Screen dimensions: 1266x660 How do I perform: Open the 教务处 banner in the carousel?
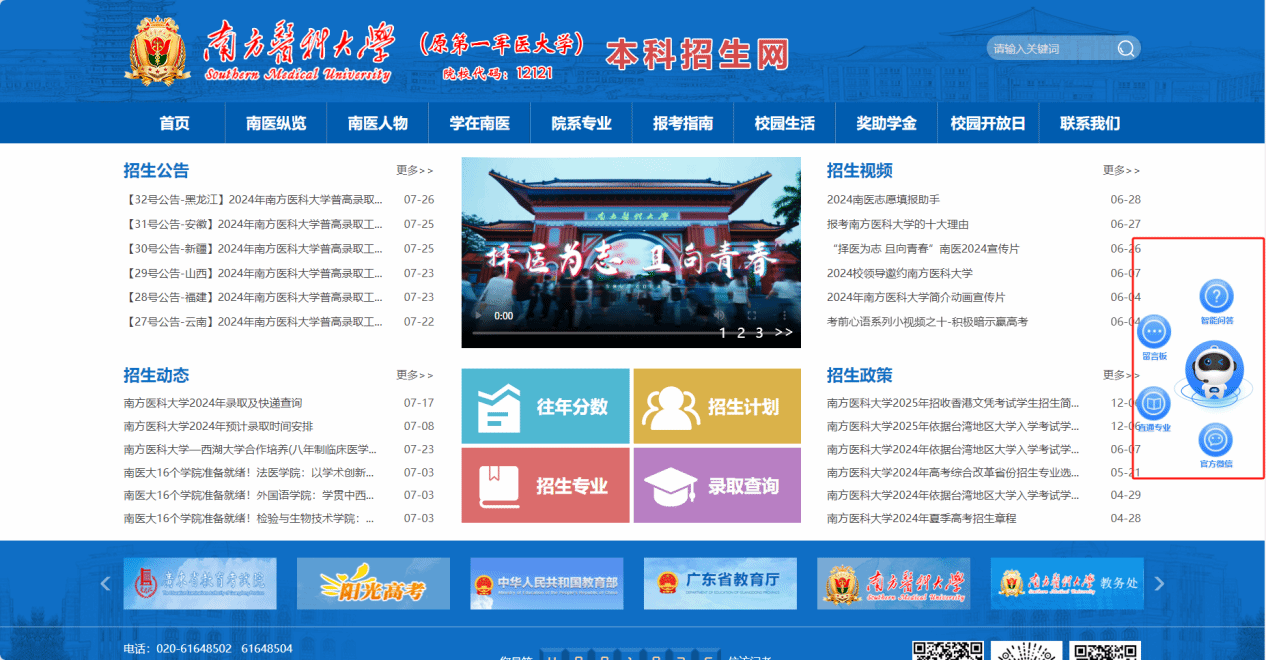1067,584
